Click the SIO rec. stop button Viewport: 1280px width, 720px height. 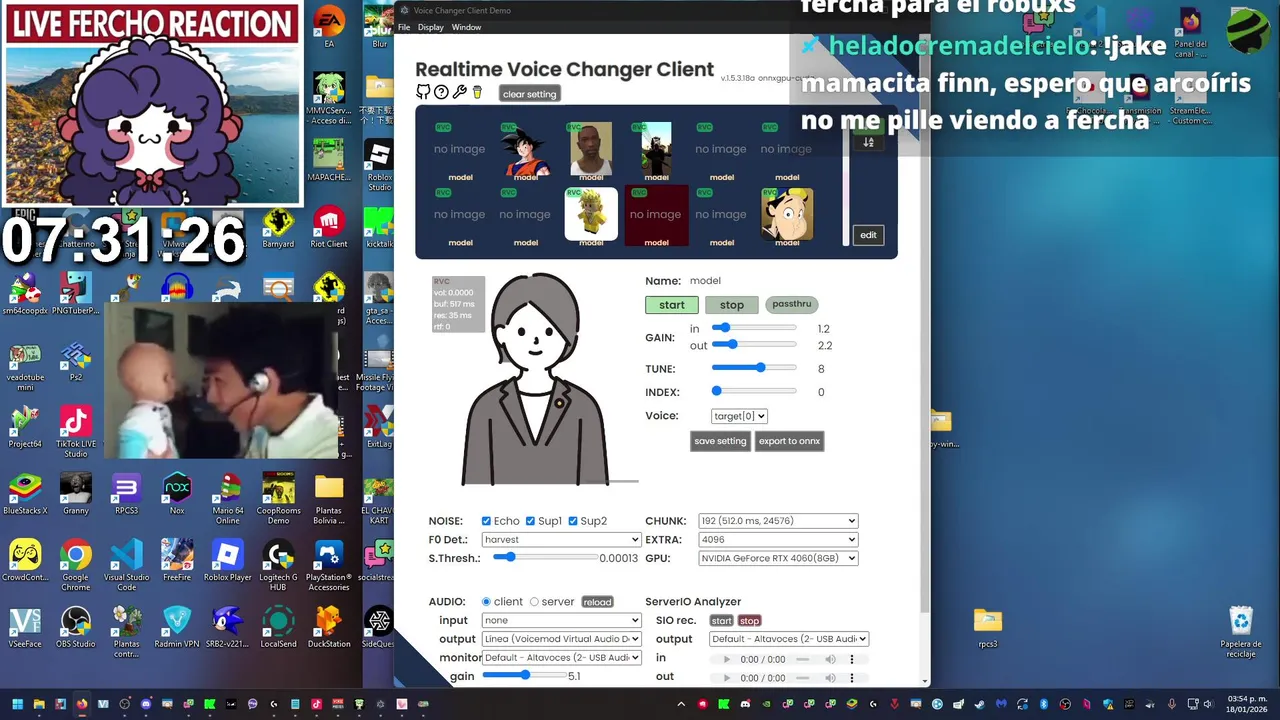click(x=749, y=621)
